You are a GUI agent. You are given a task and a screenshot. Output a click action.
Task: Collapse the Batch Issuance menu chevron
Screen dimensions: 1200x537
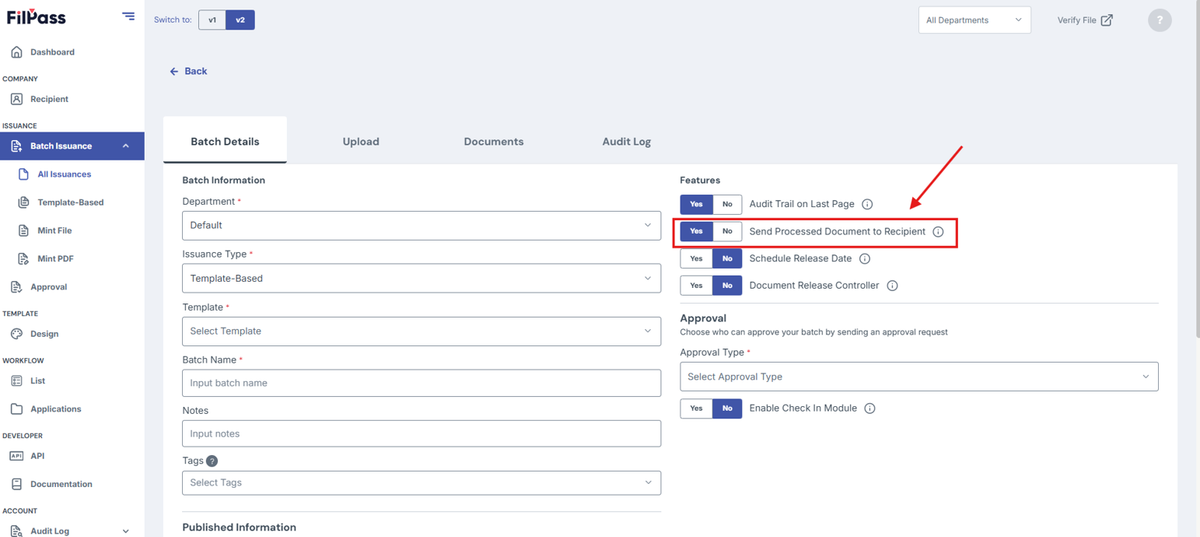126,146
